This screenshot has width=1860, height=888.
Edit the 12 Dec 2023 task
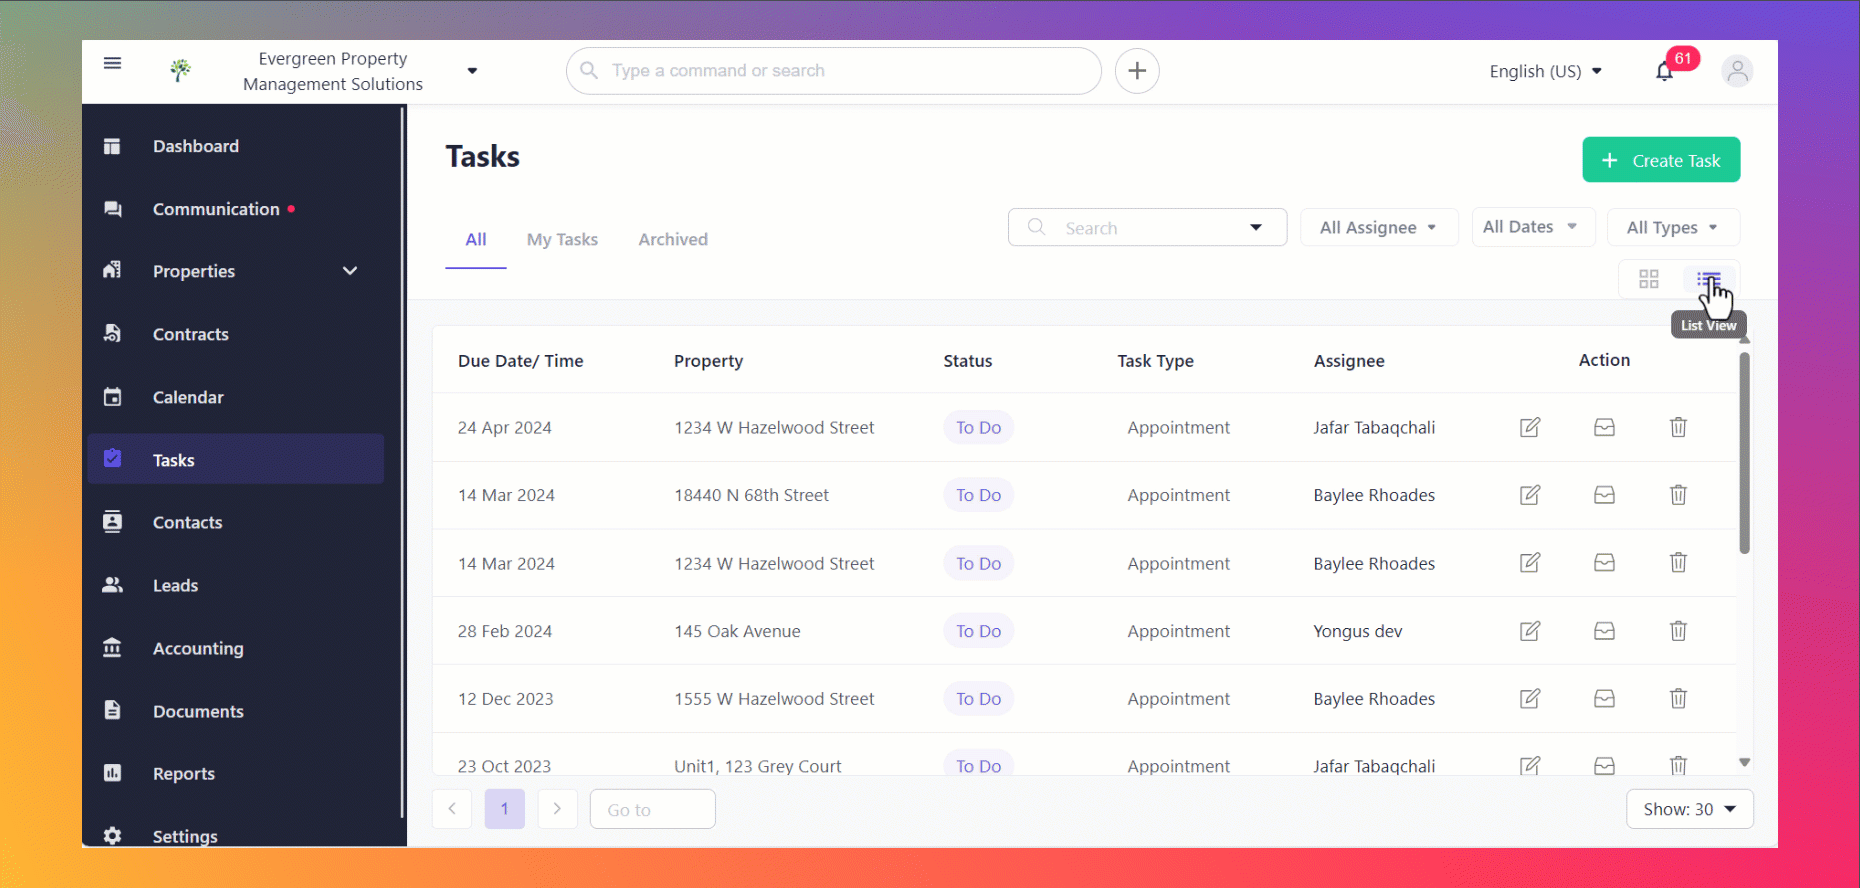click(x=1530, y=699)
